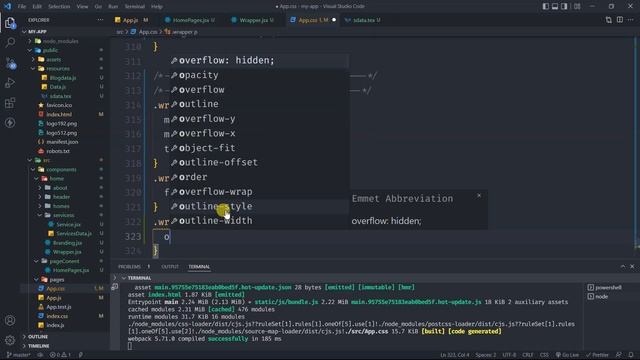Click errors and warnings status item
This screenshot has width=640, height=360.
click(x=60, y=355)
